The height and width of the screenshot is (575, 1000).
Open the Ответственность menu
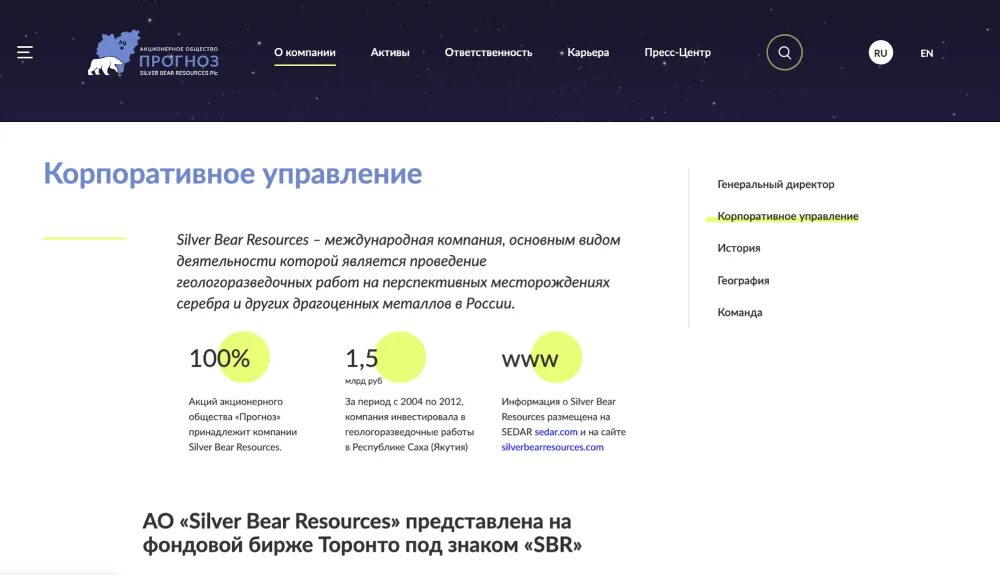(489, 52)
